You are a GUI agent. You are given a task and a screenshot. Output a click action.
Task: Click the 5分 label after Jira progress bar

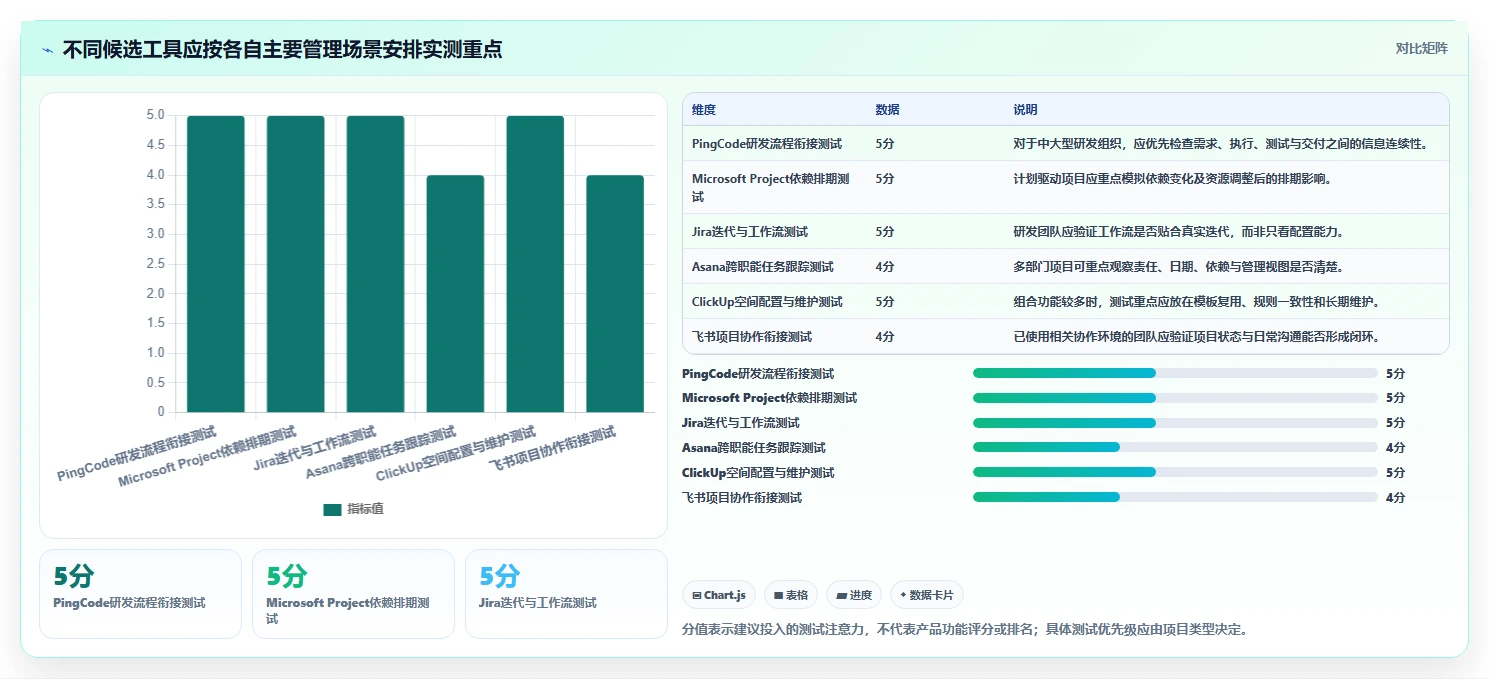[x=1395, y=423]
